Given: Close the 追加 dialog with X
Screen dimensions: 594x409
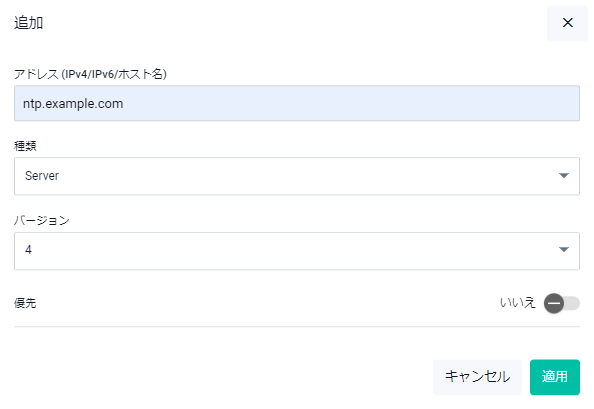Looking at the screenshot, I should tap(567, 23).
